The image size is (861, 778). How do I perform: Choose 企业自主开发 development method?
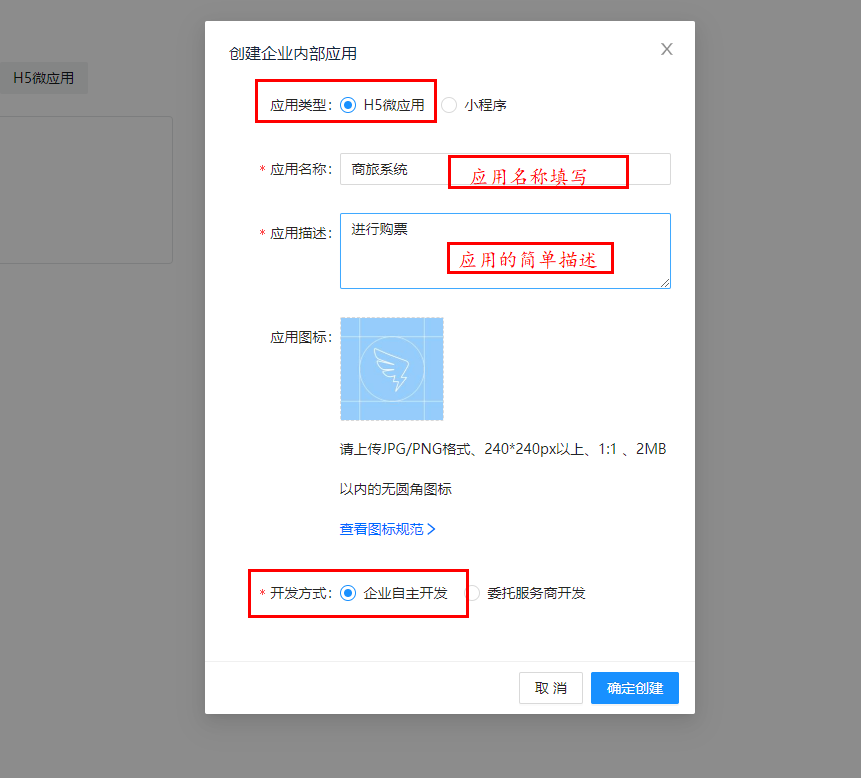(348, 593)
